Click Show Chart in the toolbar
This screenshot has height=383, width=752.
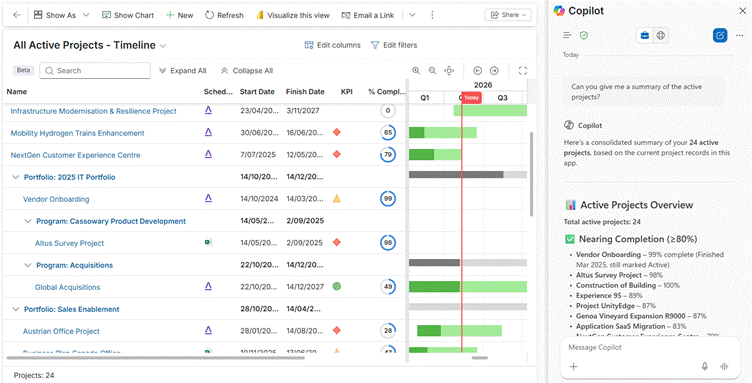(x=128, y=15)
